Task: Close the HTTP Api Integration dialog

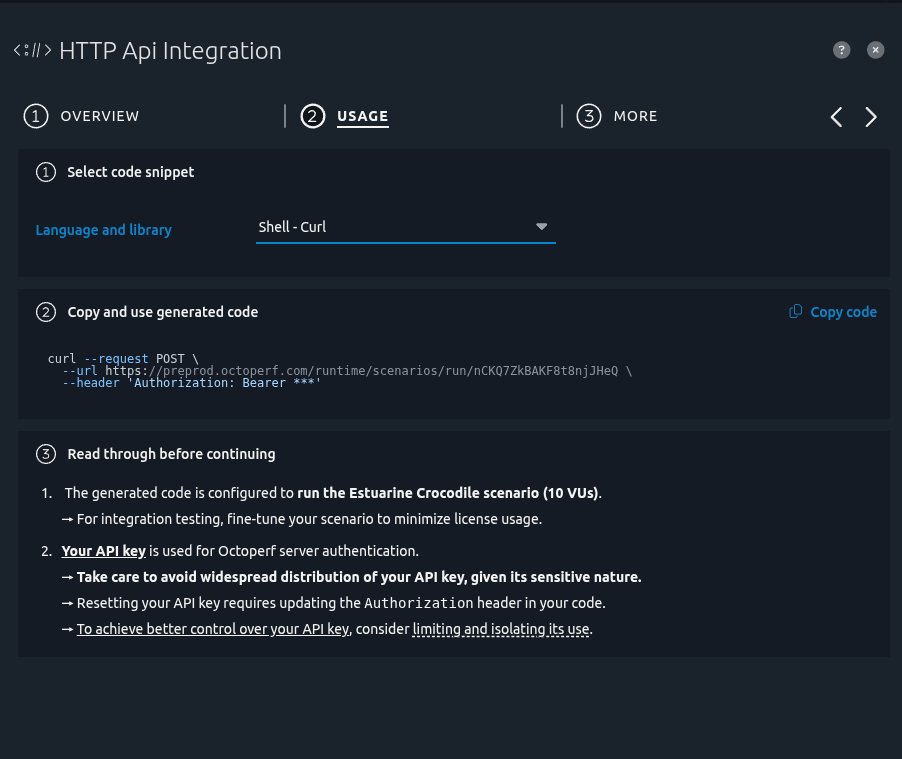Action: [875, 50]
